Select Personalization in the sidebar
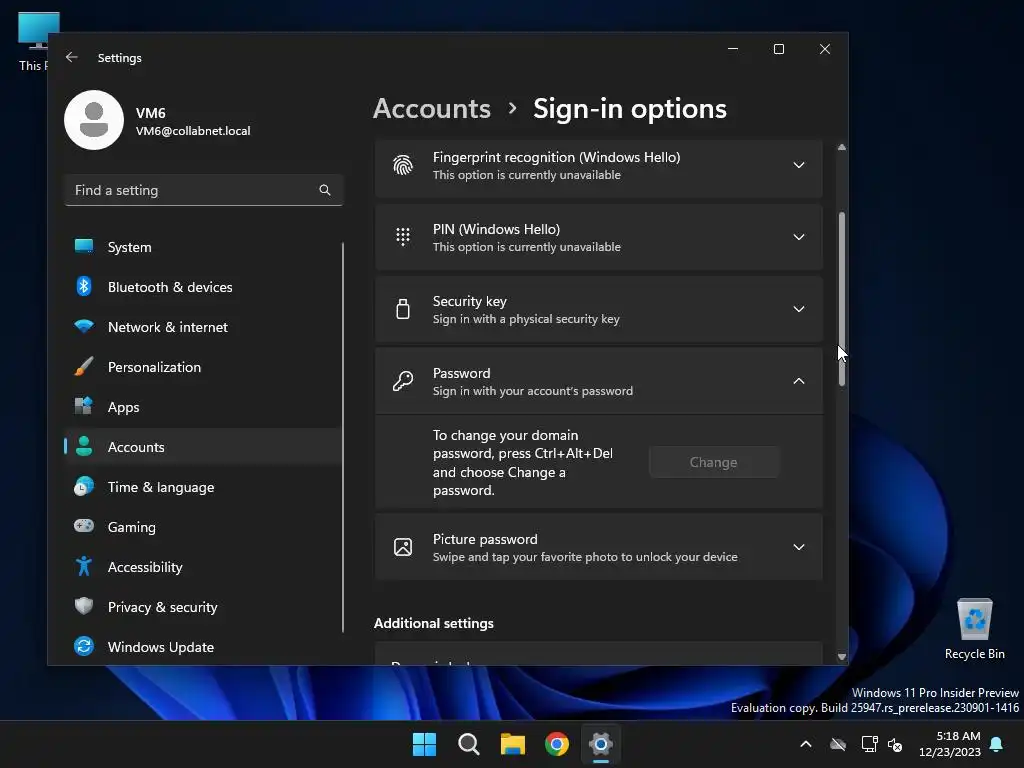Screen dimensions: 1024x768 [203, 367]
